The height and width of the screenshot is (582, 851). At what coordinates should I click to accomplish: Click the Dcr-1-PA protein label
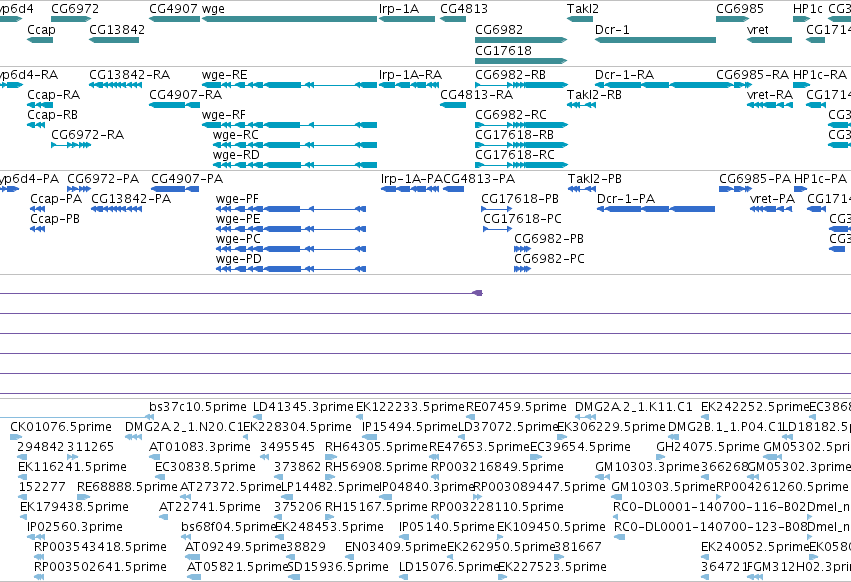[626, 199]
